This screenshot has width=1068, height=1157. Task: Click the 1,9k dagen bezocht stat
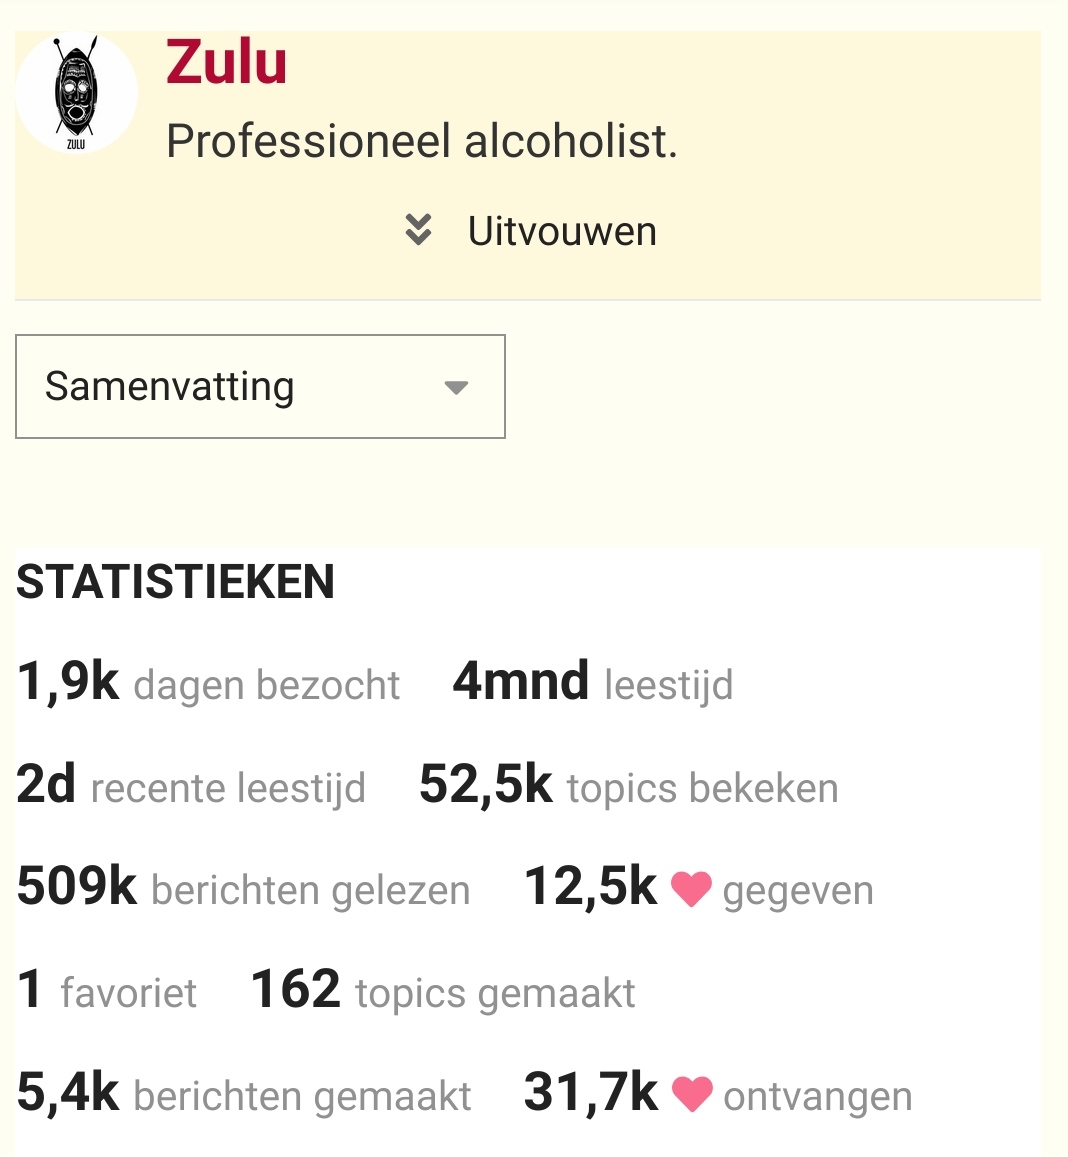[208, 682]
